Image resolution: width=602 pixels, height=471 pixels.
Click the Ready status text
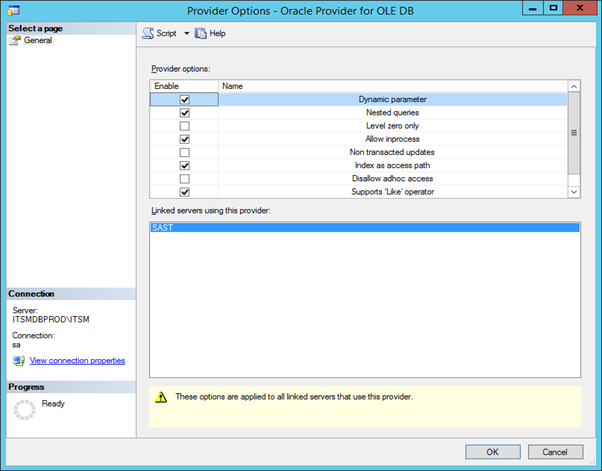pyautogui.click(x=53, y=404)
